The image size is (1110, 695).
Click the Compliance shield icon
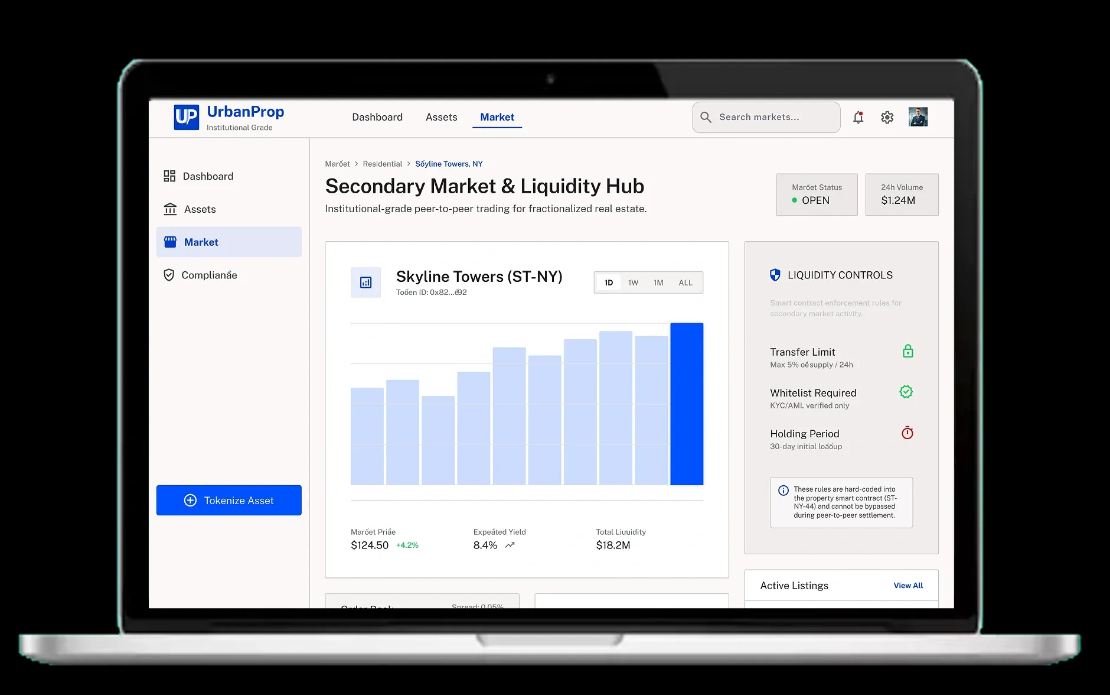point(168,275)
